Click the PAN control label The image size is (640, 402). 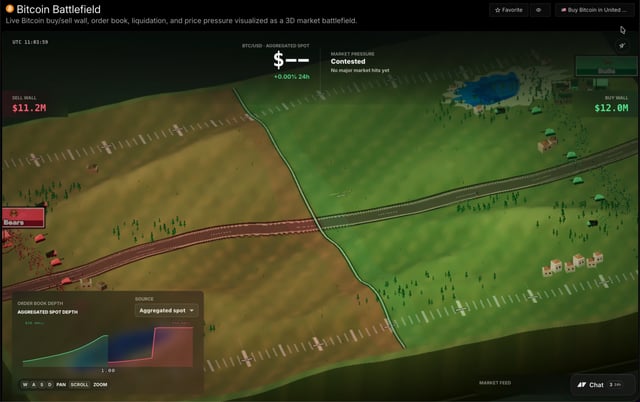(61, 384)
